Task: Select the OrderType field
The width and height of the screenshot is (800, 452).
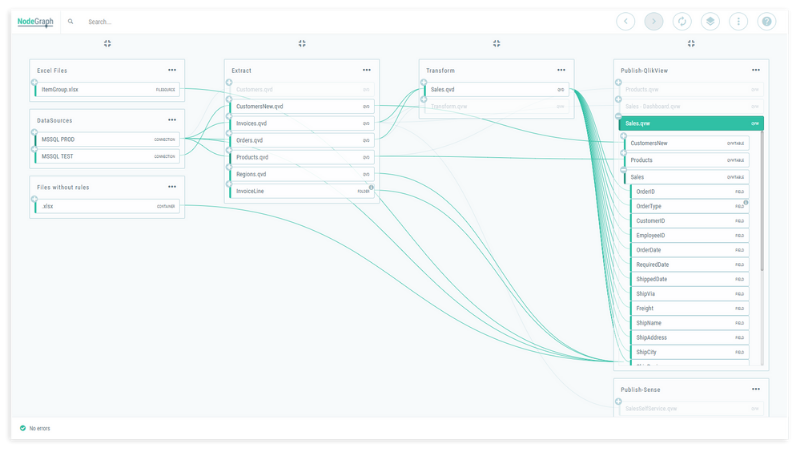Action: (x=690, y=206)
